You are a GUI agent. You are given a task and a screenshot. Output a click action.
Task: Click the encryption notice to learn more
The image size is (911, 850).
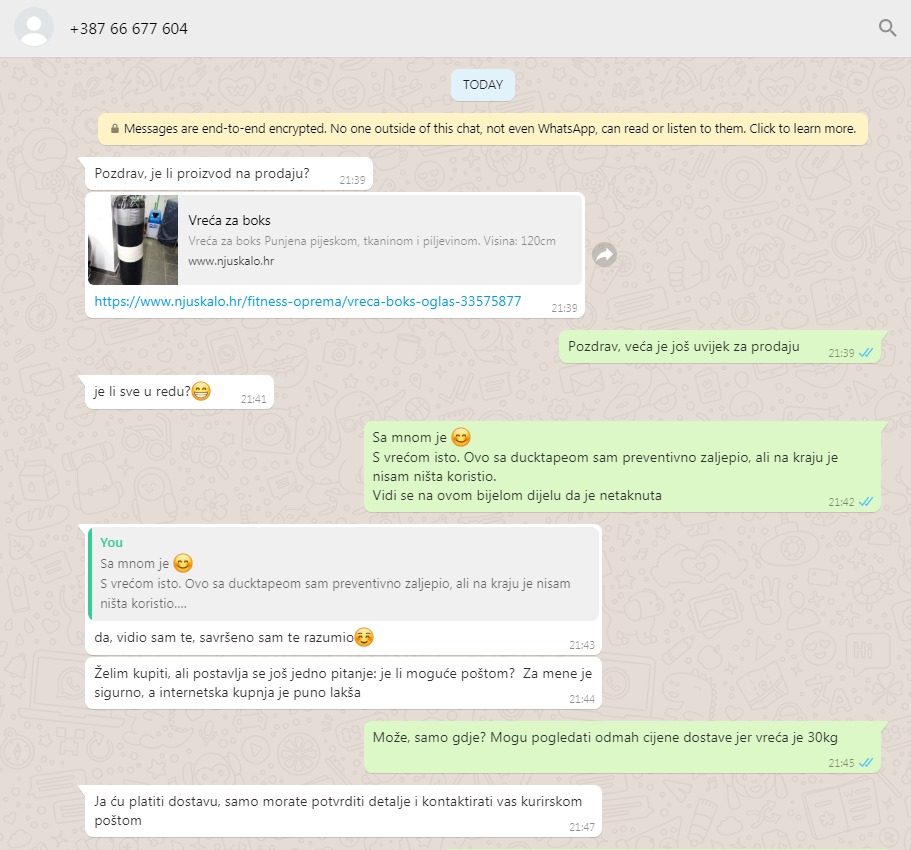coord(483,128)
